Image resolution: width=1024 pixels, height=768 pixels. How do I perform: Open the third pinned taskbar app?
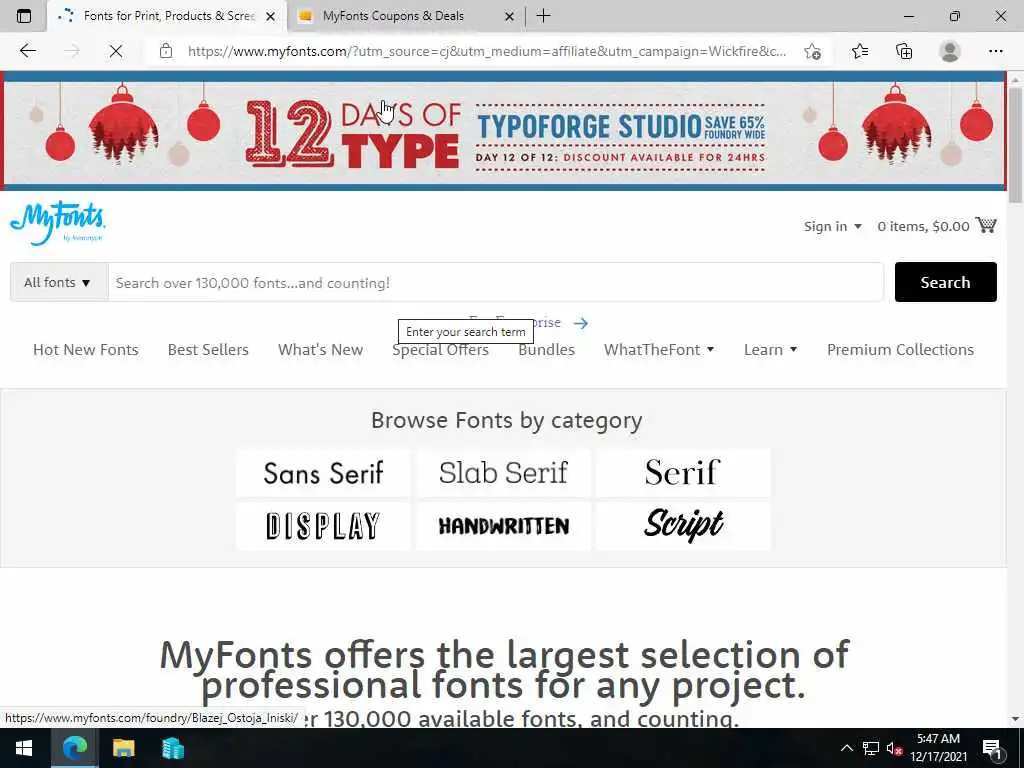172,748
